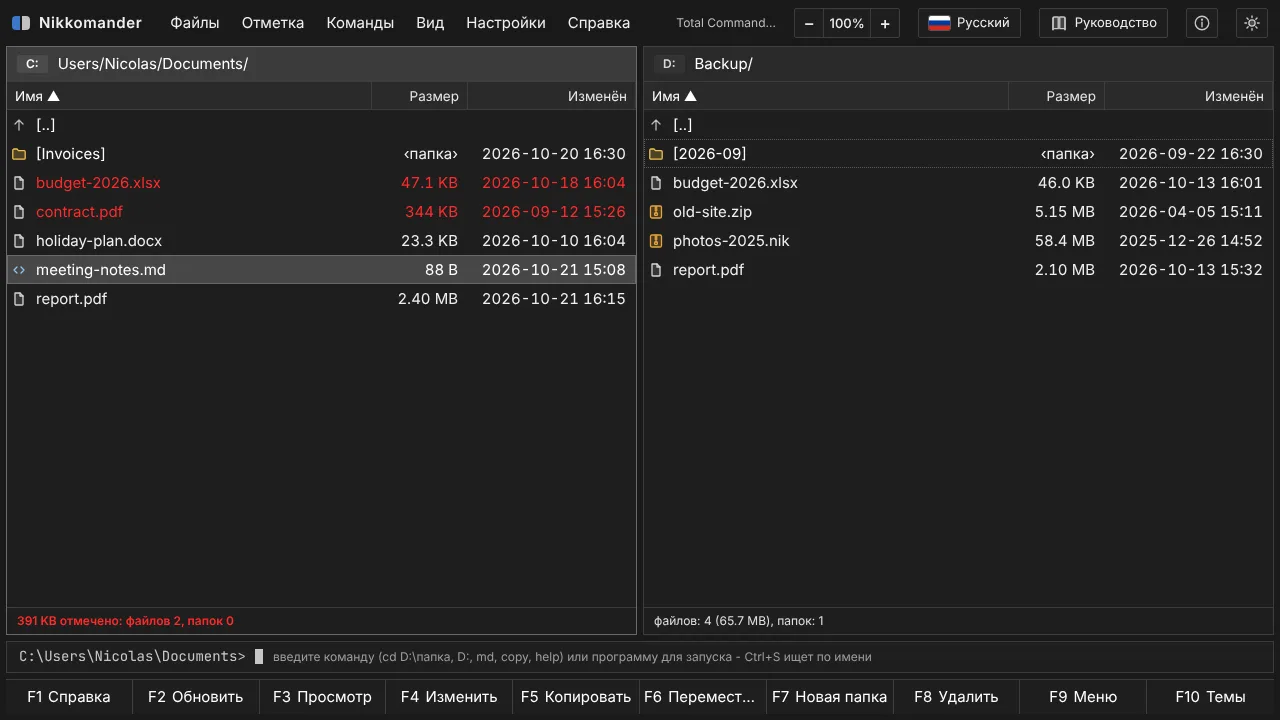The width and height of the screenshot is (1280, 720).
Task: Click the F5 Копировать button
Action: (576, 697)
